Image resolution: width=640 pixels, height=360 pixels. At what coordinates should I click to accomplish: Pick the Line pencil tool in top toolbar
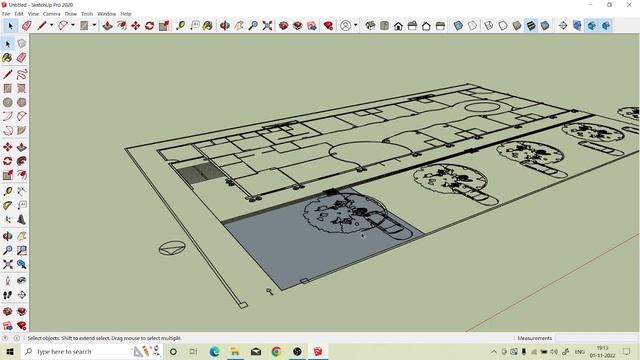pyautogui.click(x=41, y=26)
